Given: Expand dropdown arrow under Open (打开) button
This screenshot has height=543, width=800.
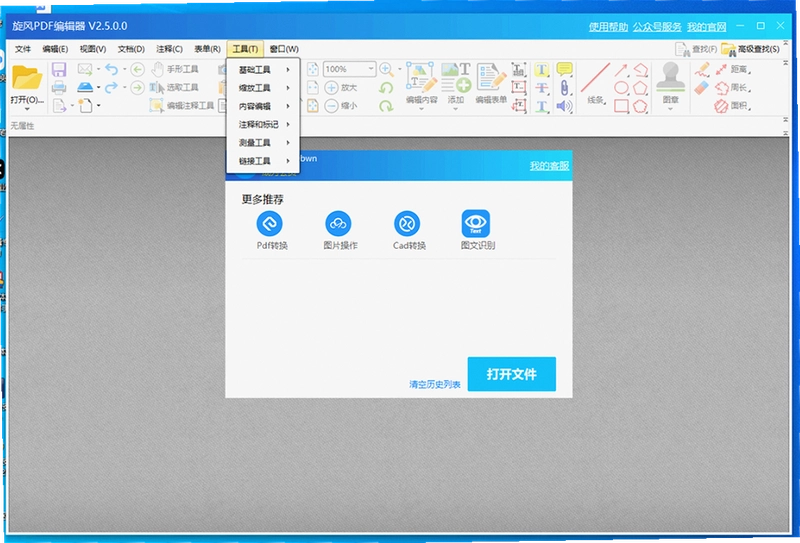Looking at the screenshot, I should [x=27, y=109].
